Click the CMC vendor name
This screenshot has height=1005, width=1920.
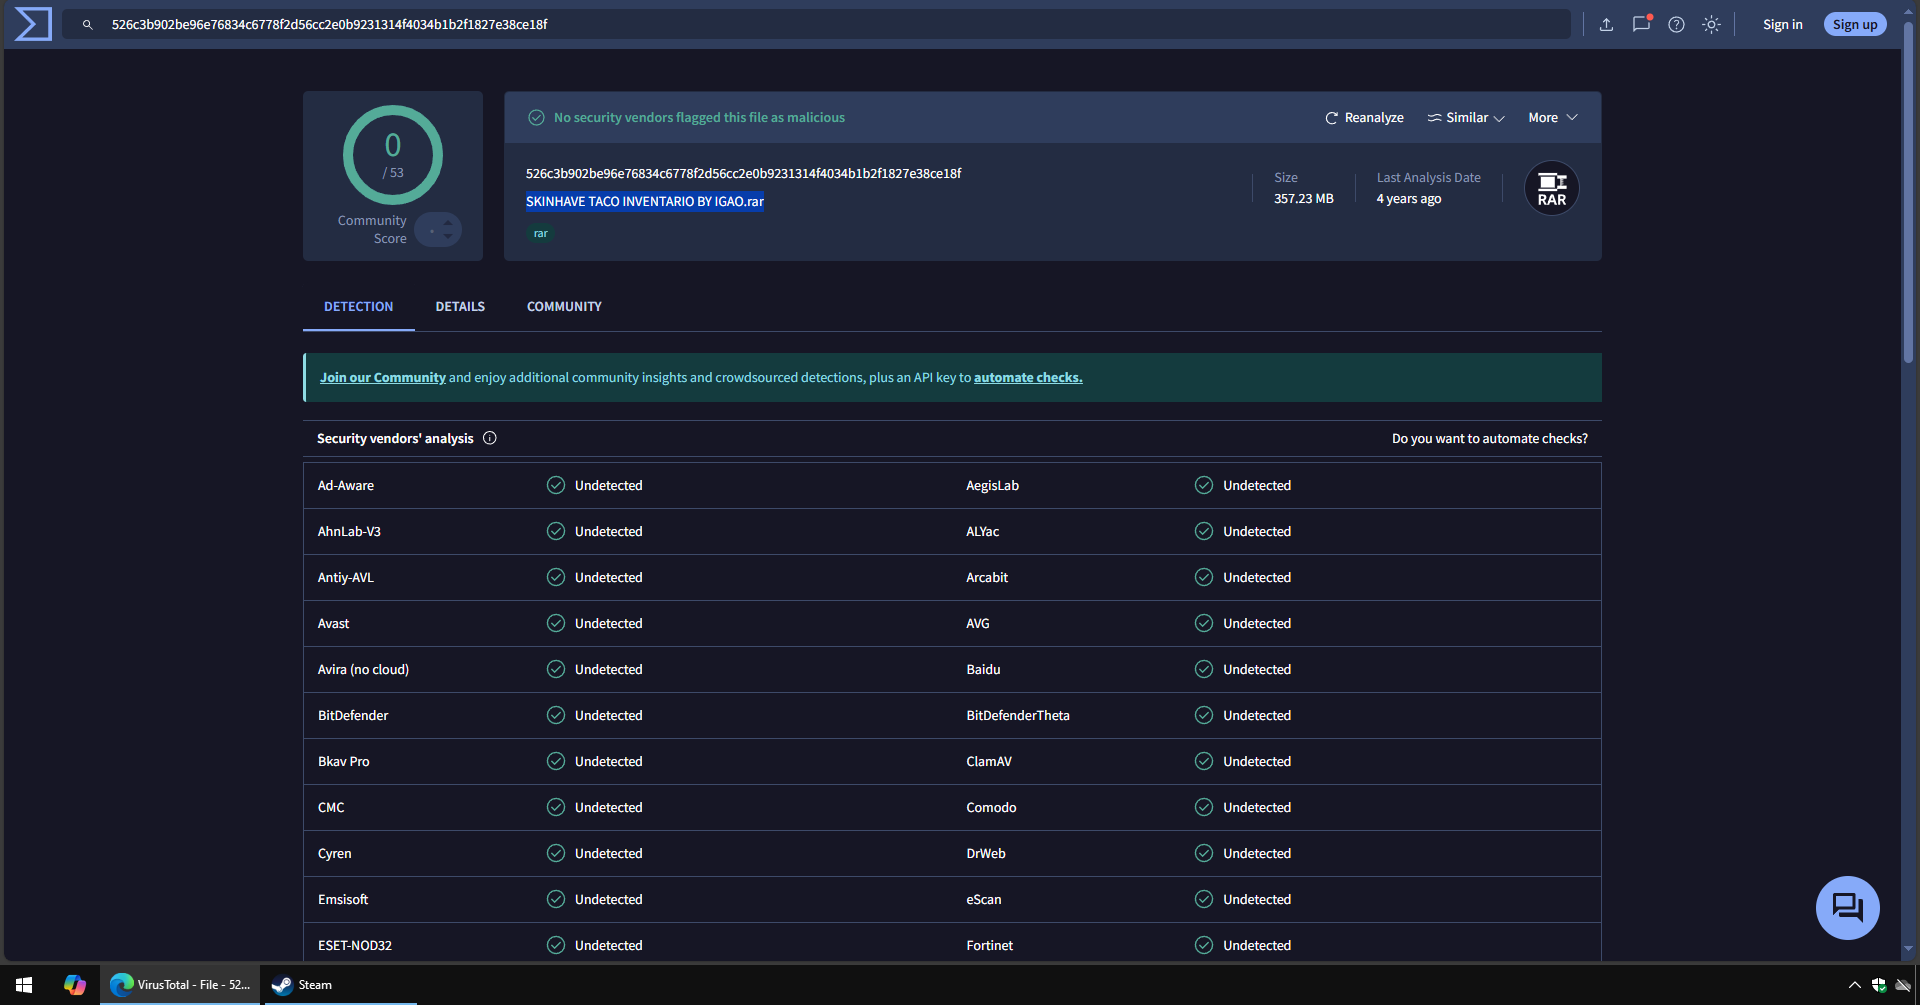[x=331, y=807]
